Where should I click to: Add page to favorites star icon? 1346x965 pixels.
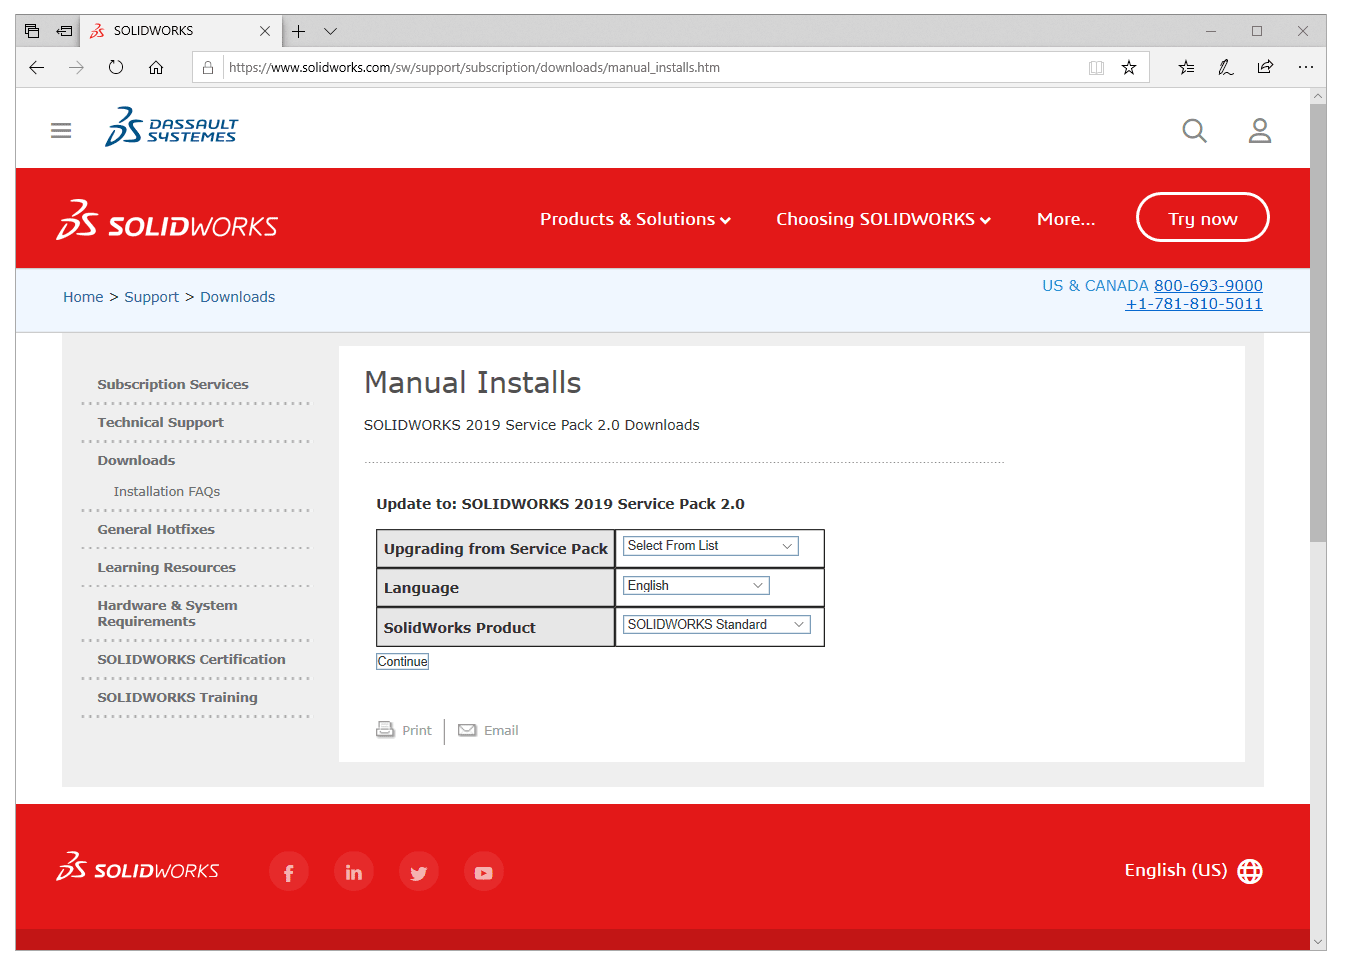click(x=1129, y=67)
